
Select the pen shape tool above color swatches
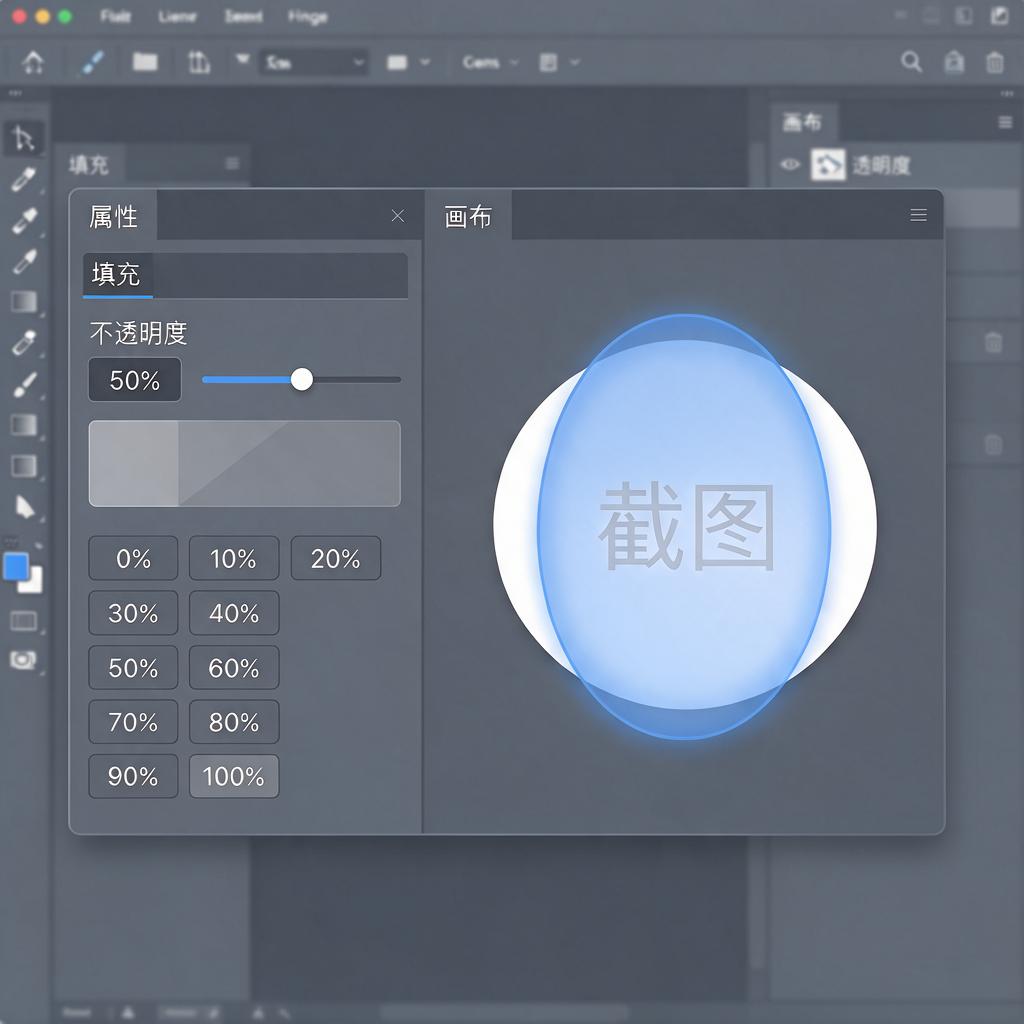pos(24,506)
